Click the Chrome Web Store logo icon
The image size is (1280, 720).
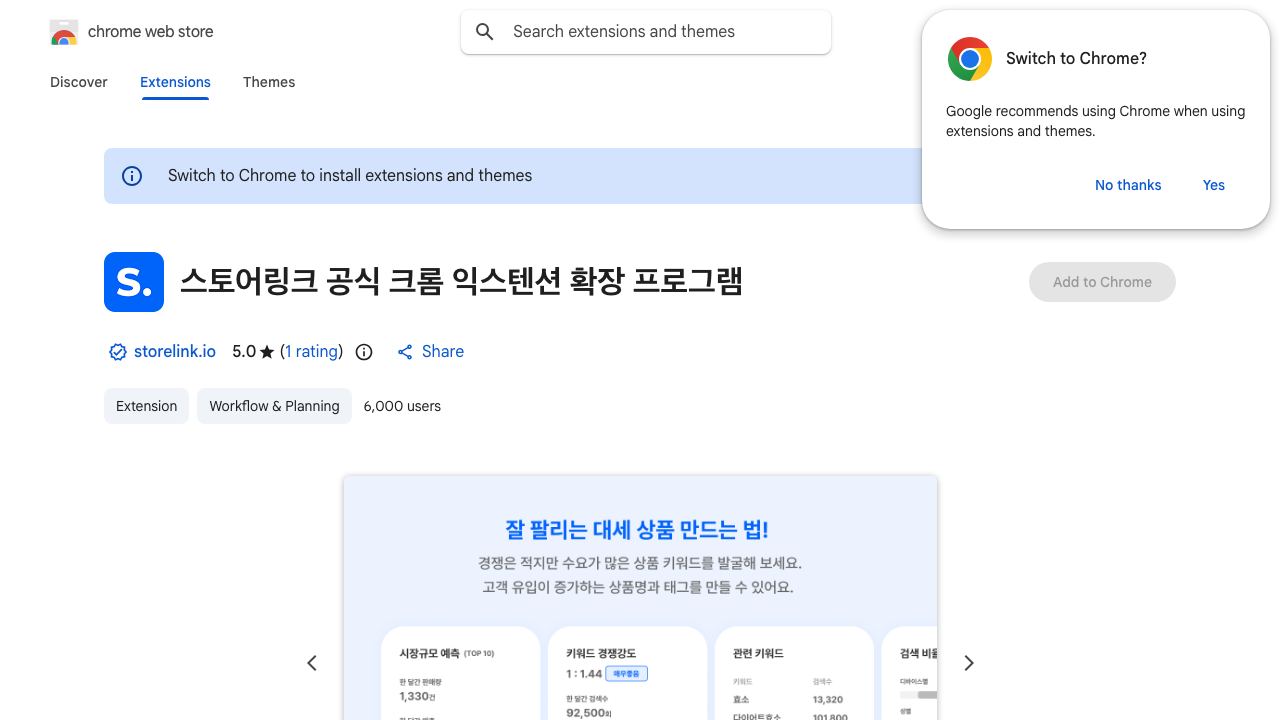(64, 32)
